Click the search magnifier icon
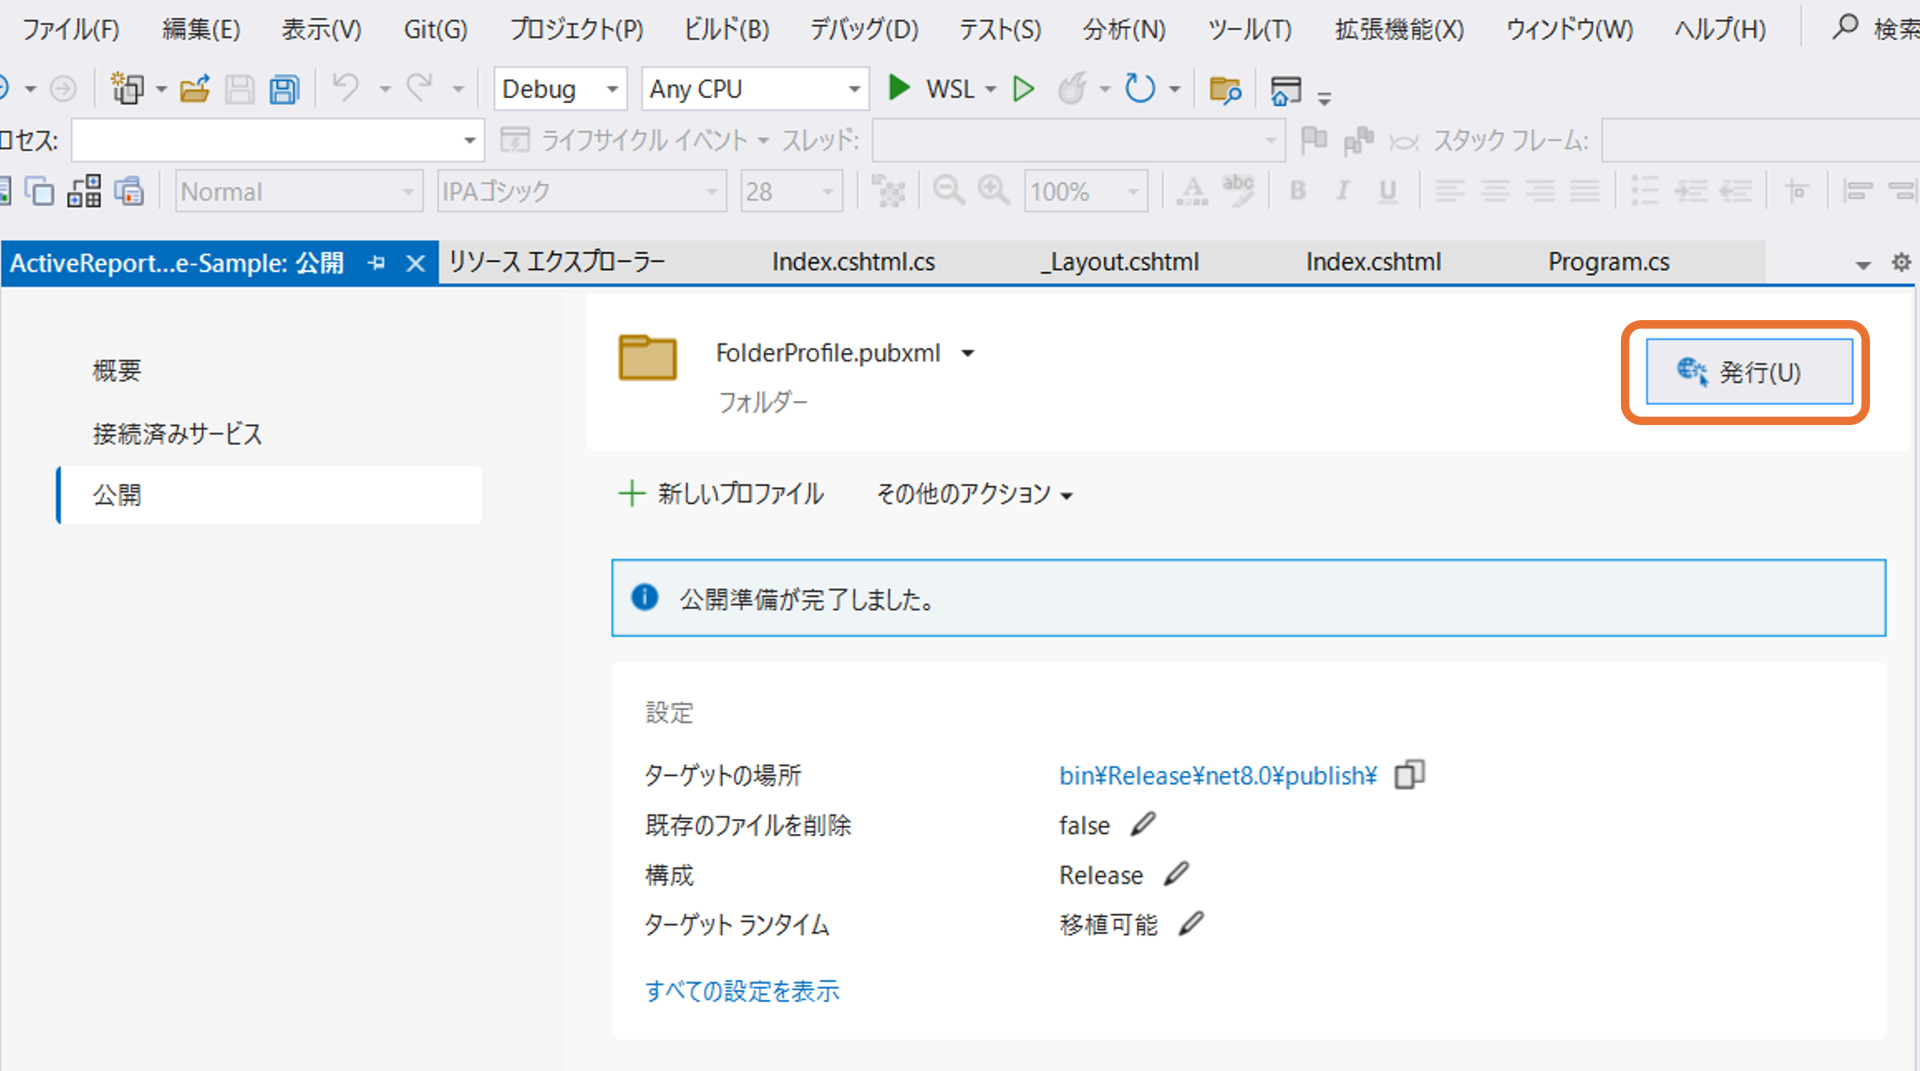The width and height of the screenshot is (1920, 1071). (1845, 27)
